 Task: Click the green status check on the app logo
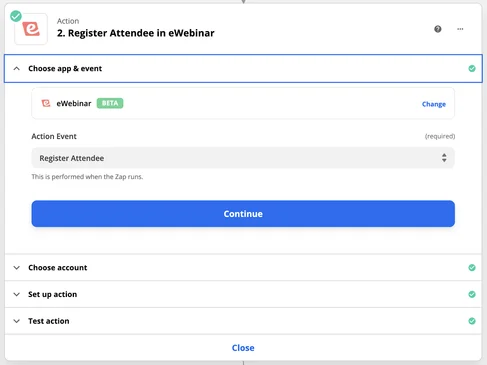coord(16,16)
